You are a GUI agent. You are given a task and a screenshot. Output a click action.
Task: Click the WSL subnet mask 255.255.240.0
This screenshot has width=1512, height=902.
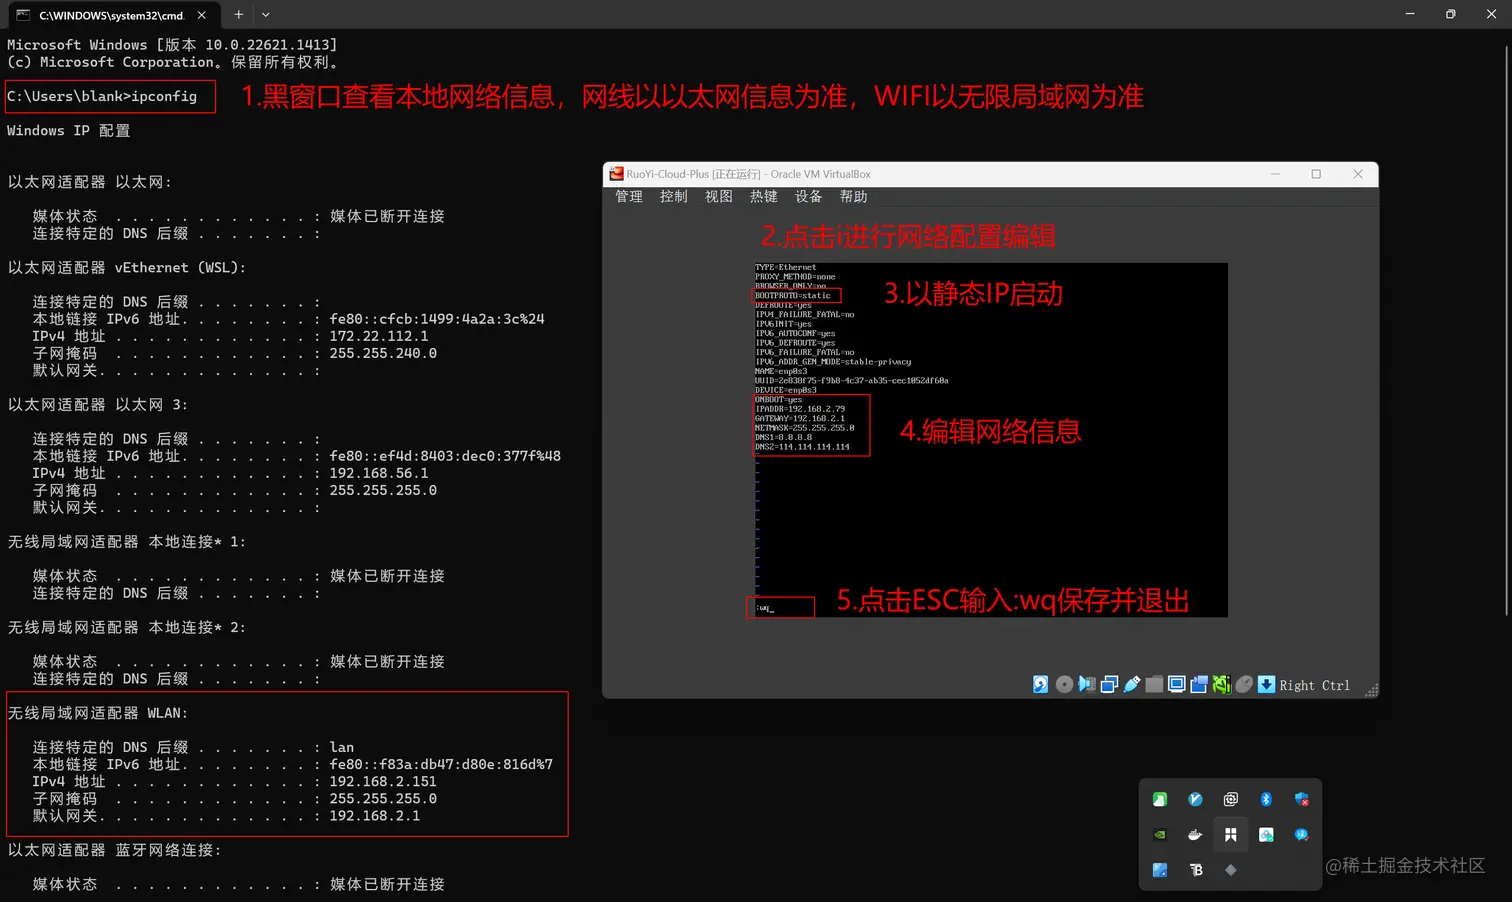coord(383,353)
